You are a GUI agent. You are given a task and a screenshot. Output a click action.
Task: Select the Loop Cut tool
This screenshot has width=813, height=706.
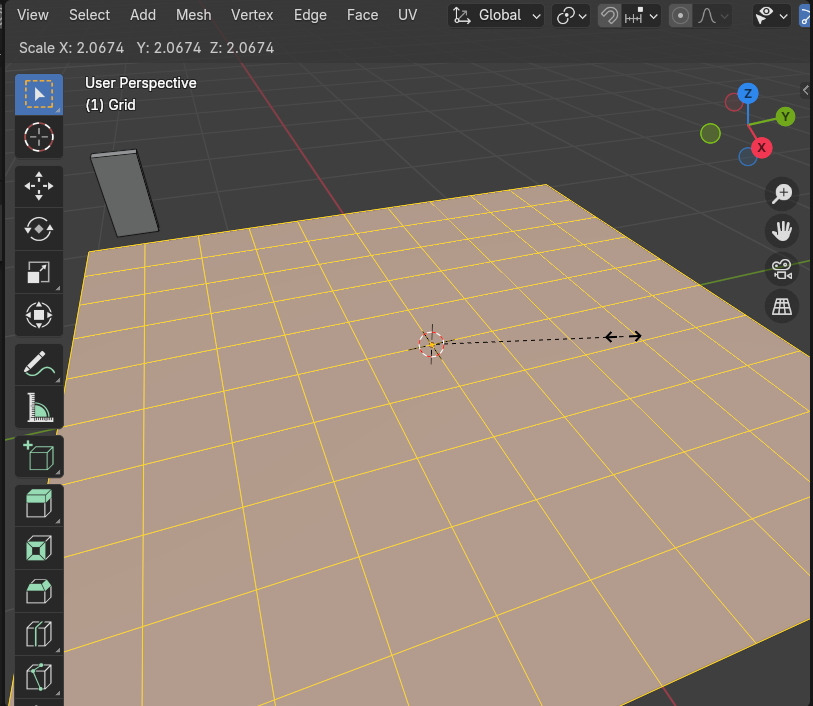[39, 634]
